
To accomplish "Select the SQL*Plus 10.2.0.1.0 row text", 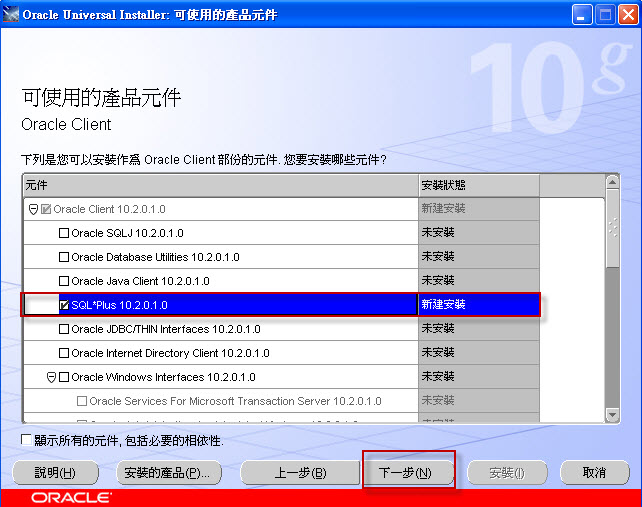I will tap(119, 305).
